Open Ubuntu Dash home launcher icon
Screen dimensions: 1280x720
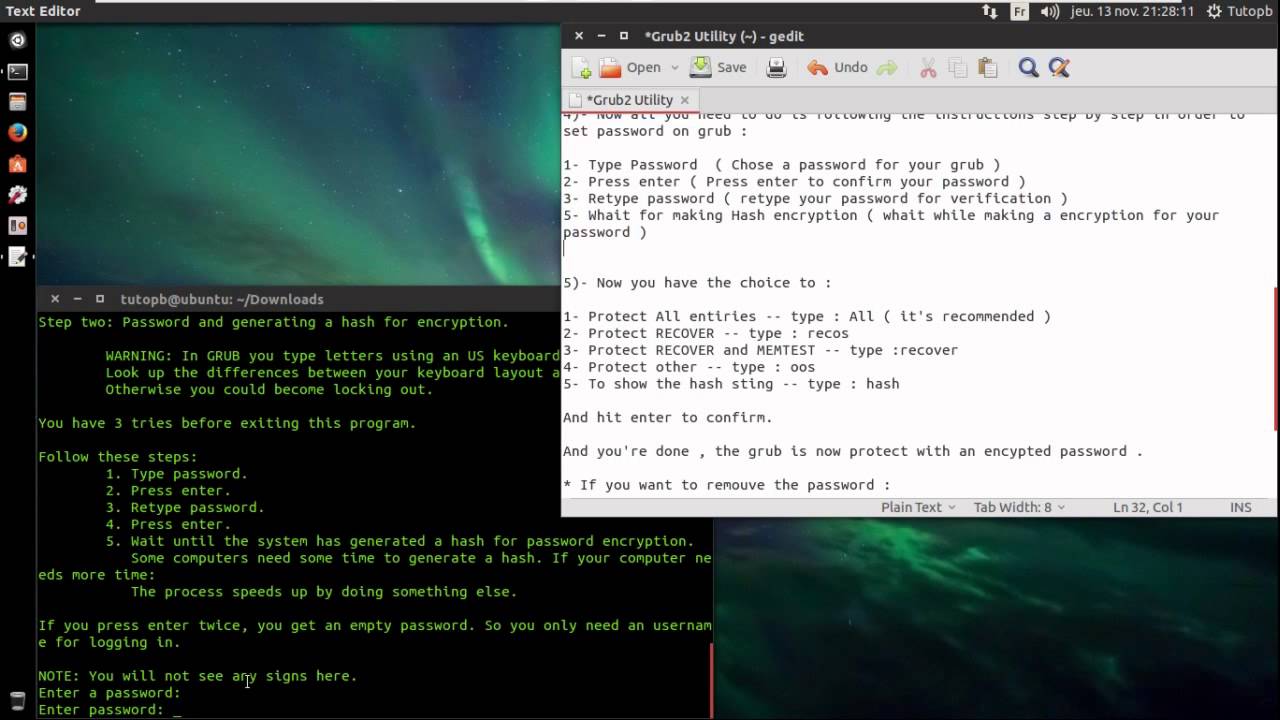[17, 41]
